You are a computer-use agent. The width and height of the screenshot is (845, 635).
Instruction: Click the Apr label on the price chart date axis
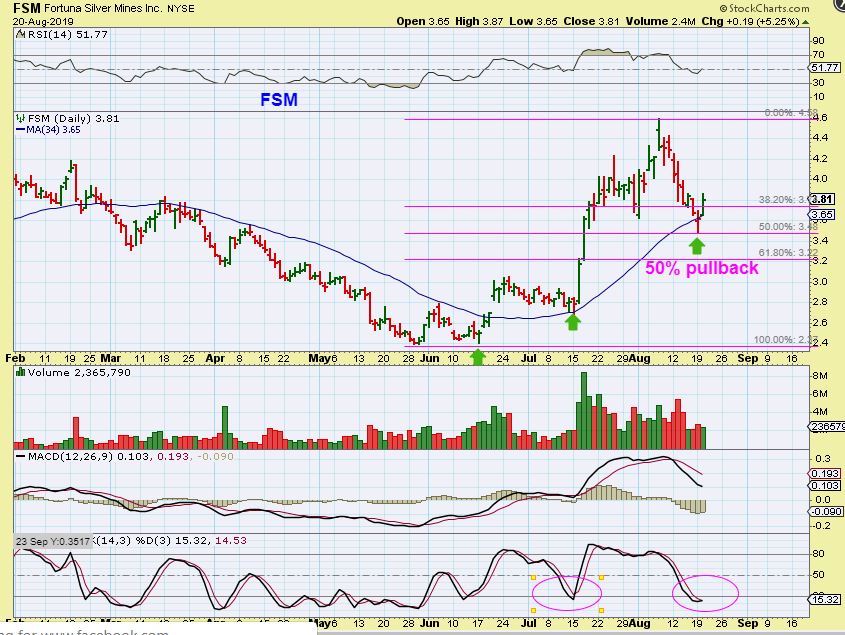pyautogui.click(x=215, y=358)
